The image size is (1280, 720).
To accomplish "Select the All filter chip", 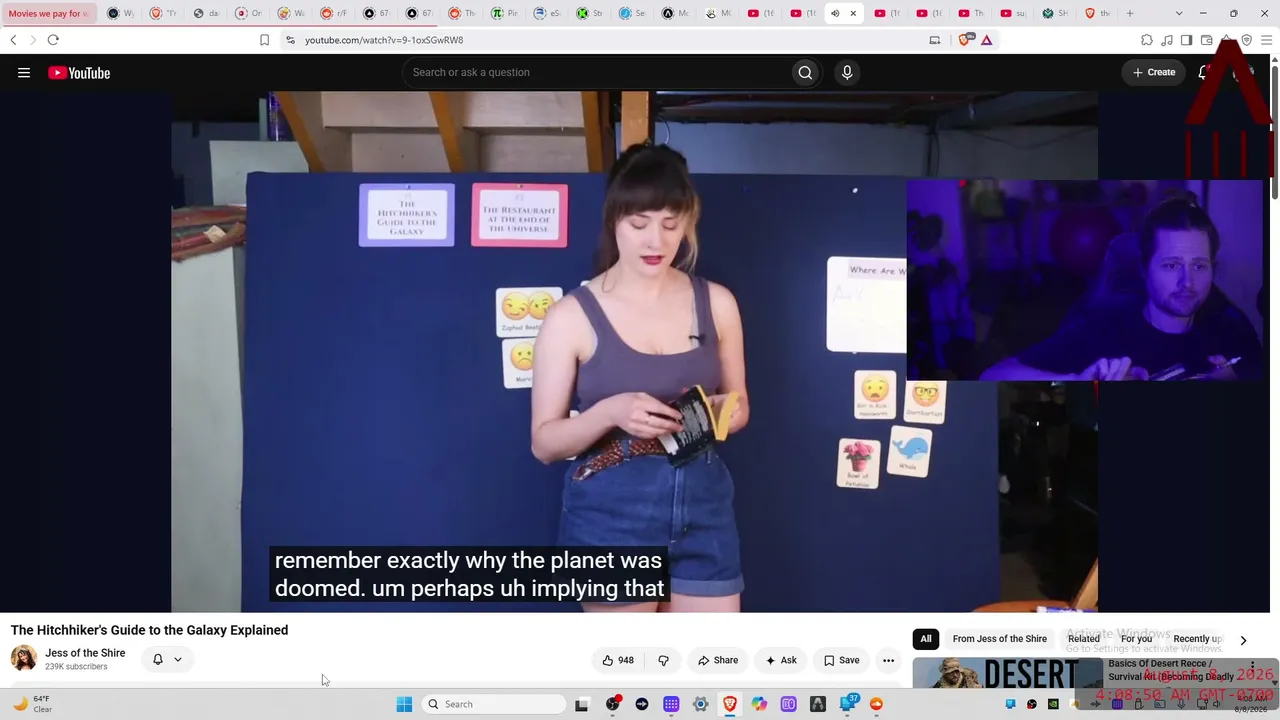I will (x=926, y=639).
